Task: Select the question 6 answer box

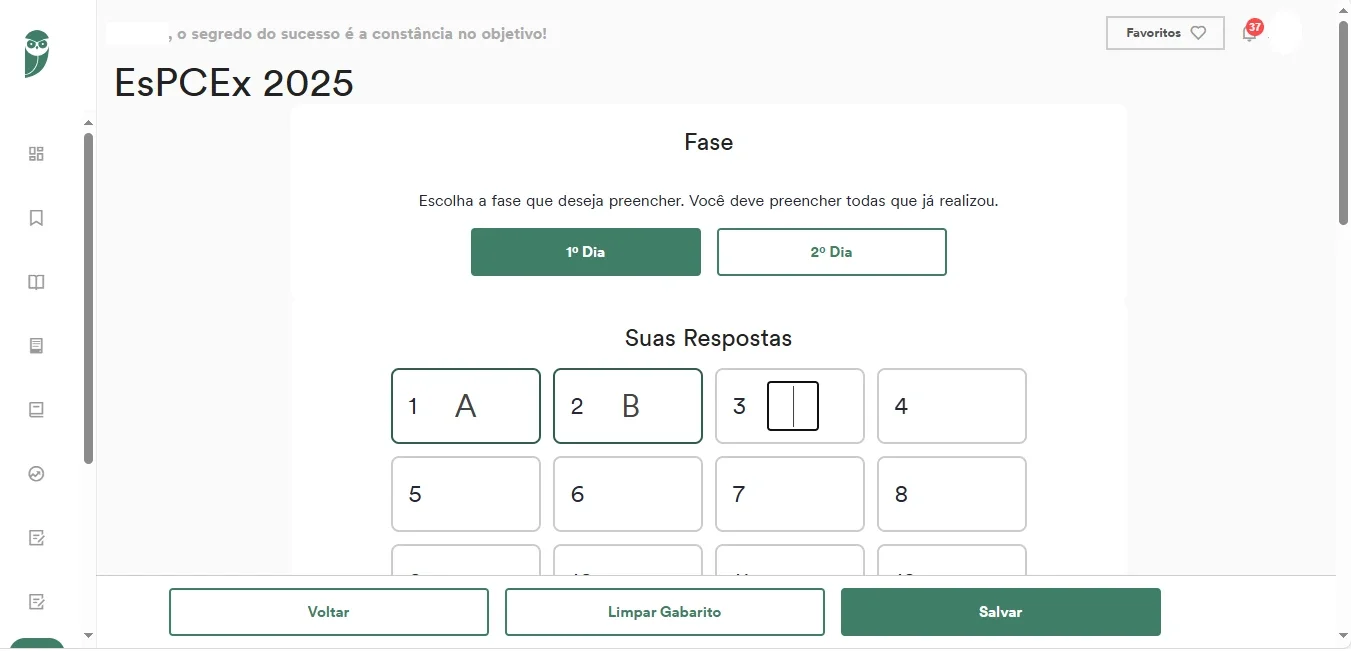Action: pyautogui.click(x=627, y=494)
